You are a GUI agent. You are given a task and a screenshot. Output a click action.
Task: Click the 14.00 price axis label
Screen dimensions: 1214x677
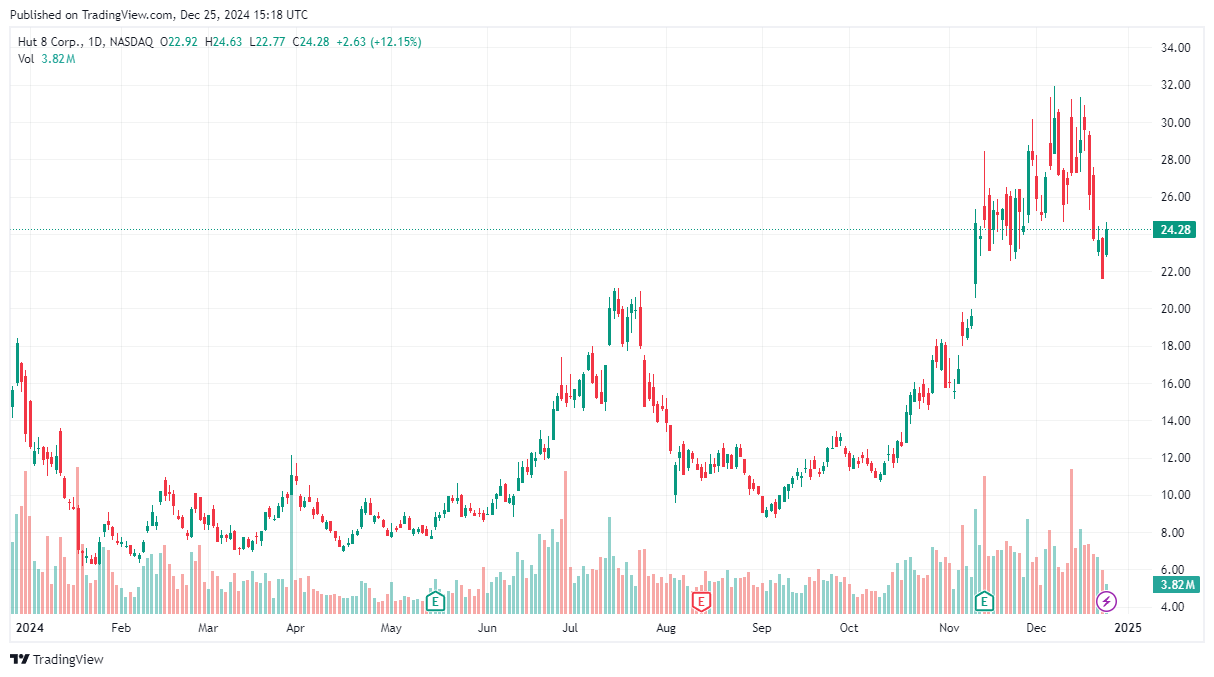tap(1174, 421)
